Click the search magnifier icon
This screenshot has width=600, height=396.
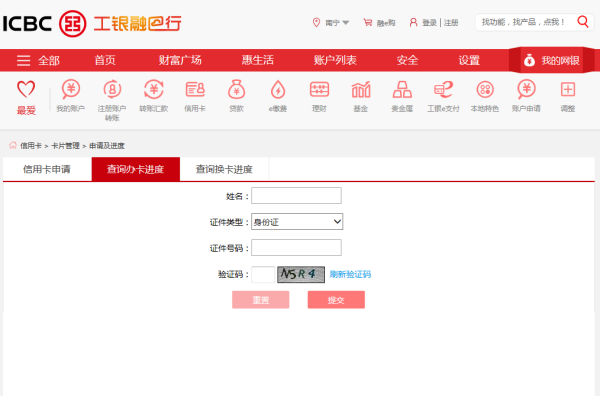coord(583,22)
